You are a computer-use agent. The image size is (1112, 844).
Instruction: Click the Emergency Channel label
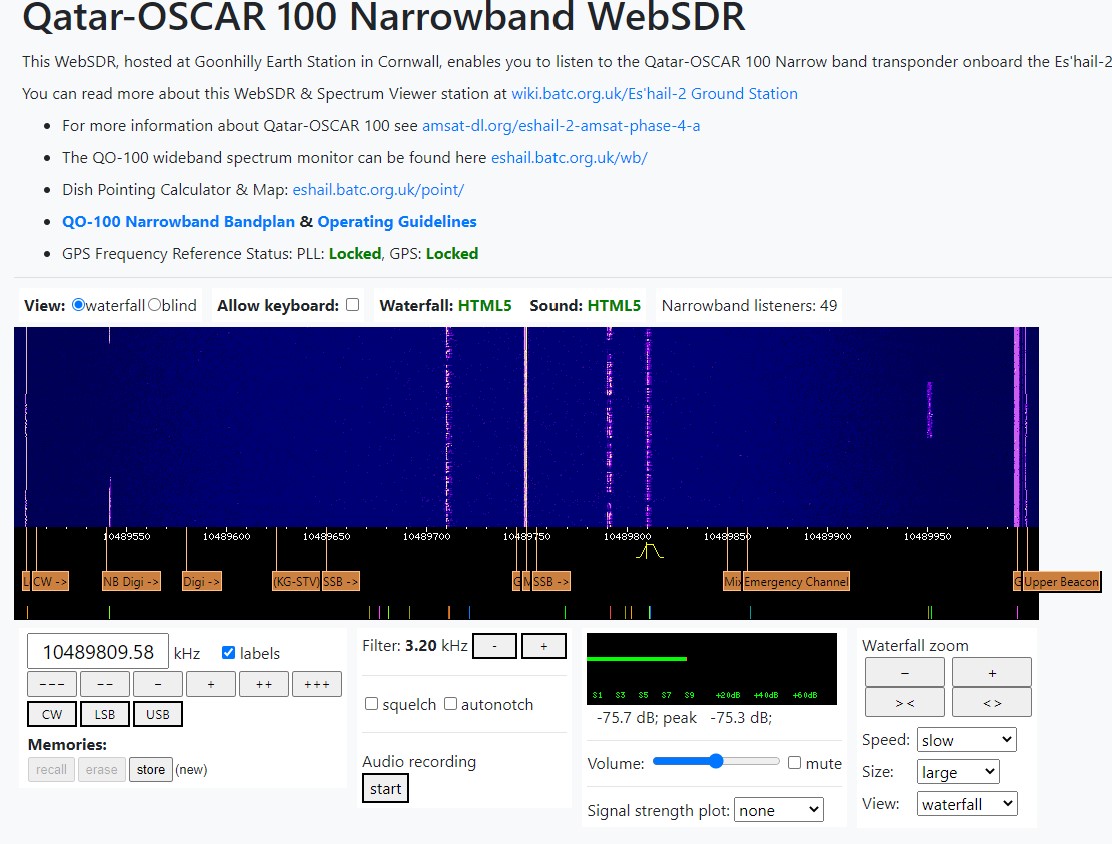point(796,582)
